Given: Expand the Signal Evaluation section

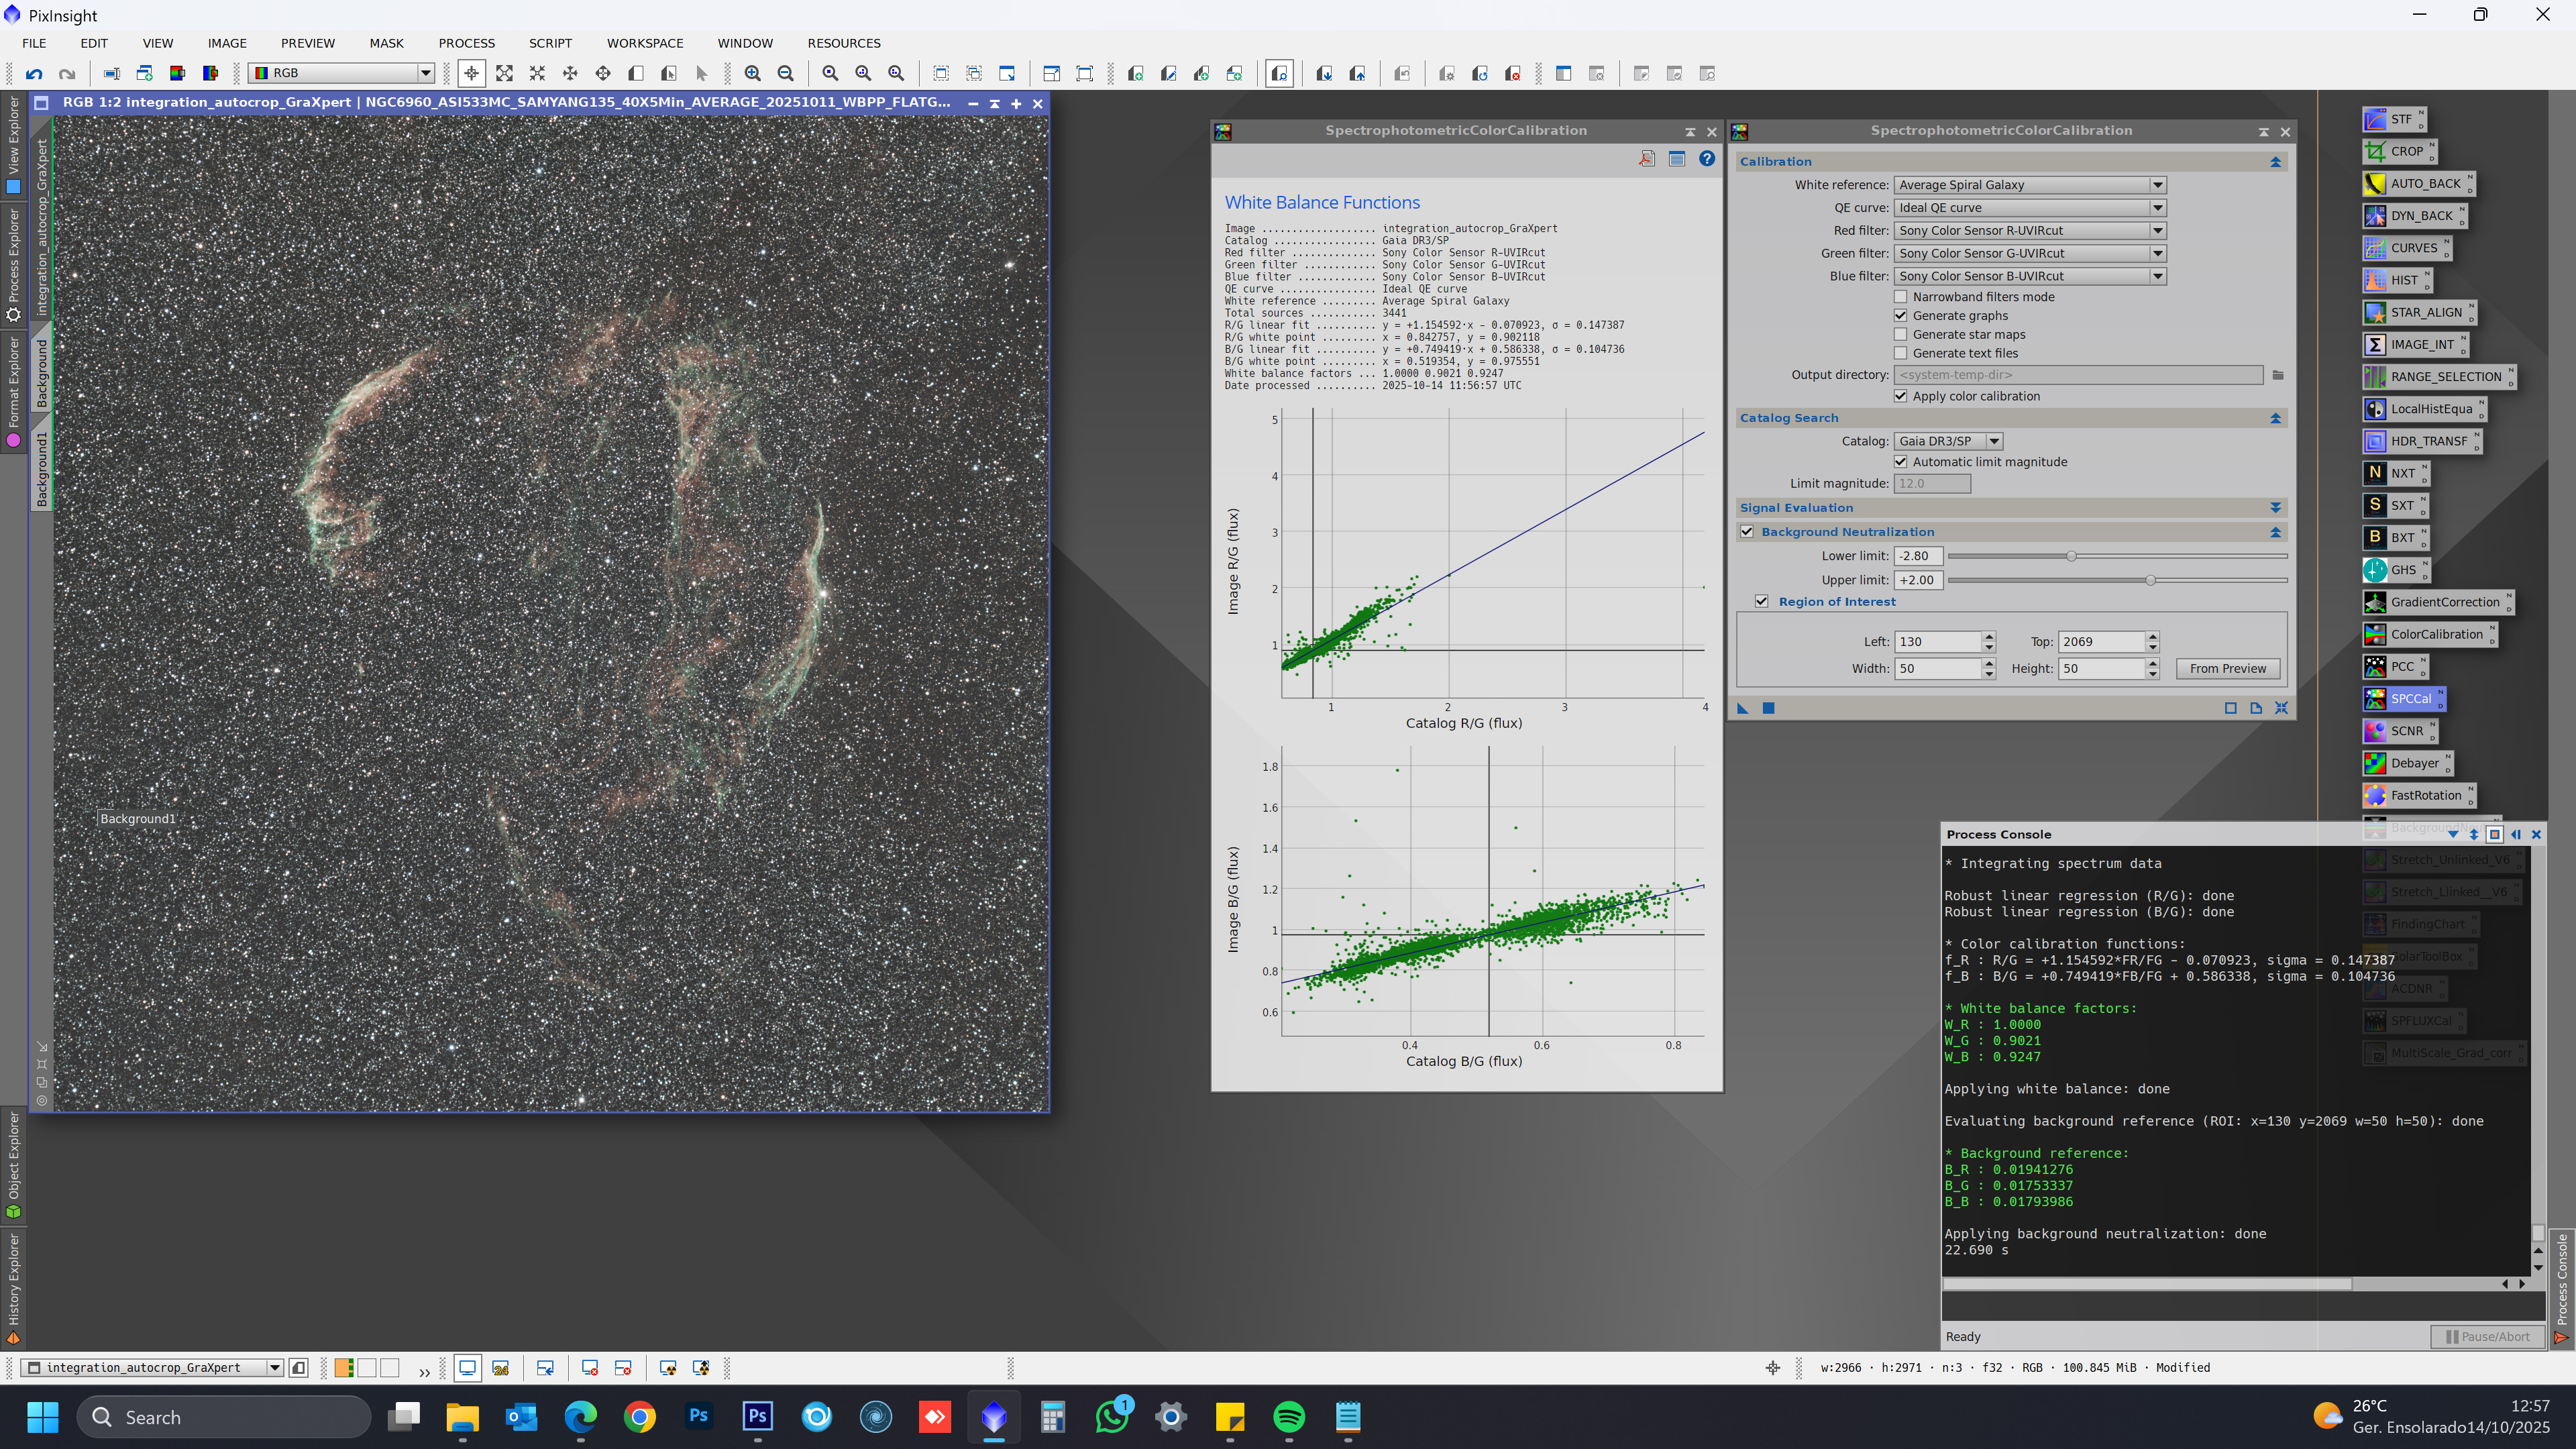Looking at the screenshot, I should coord(2275,508).
